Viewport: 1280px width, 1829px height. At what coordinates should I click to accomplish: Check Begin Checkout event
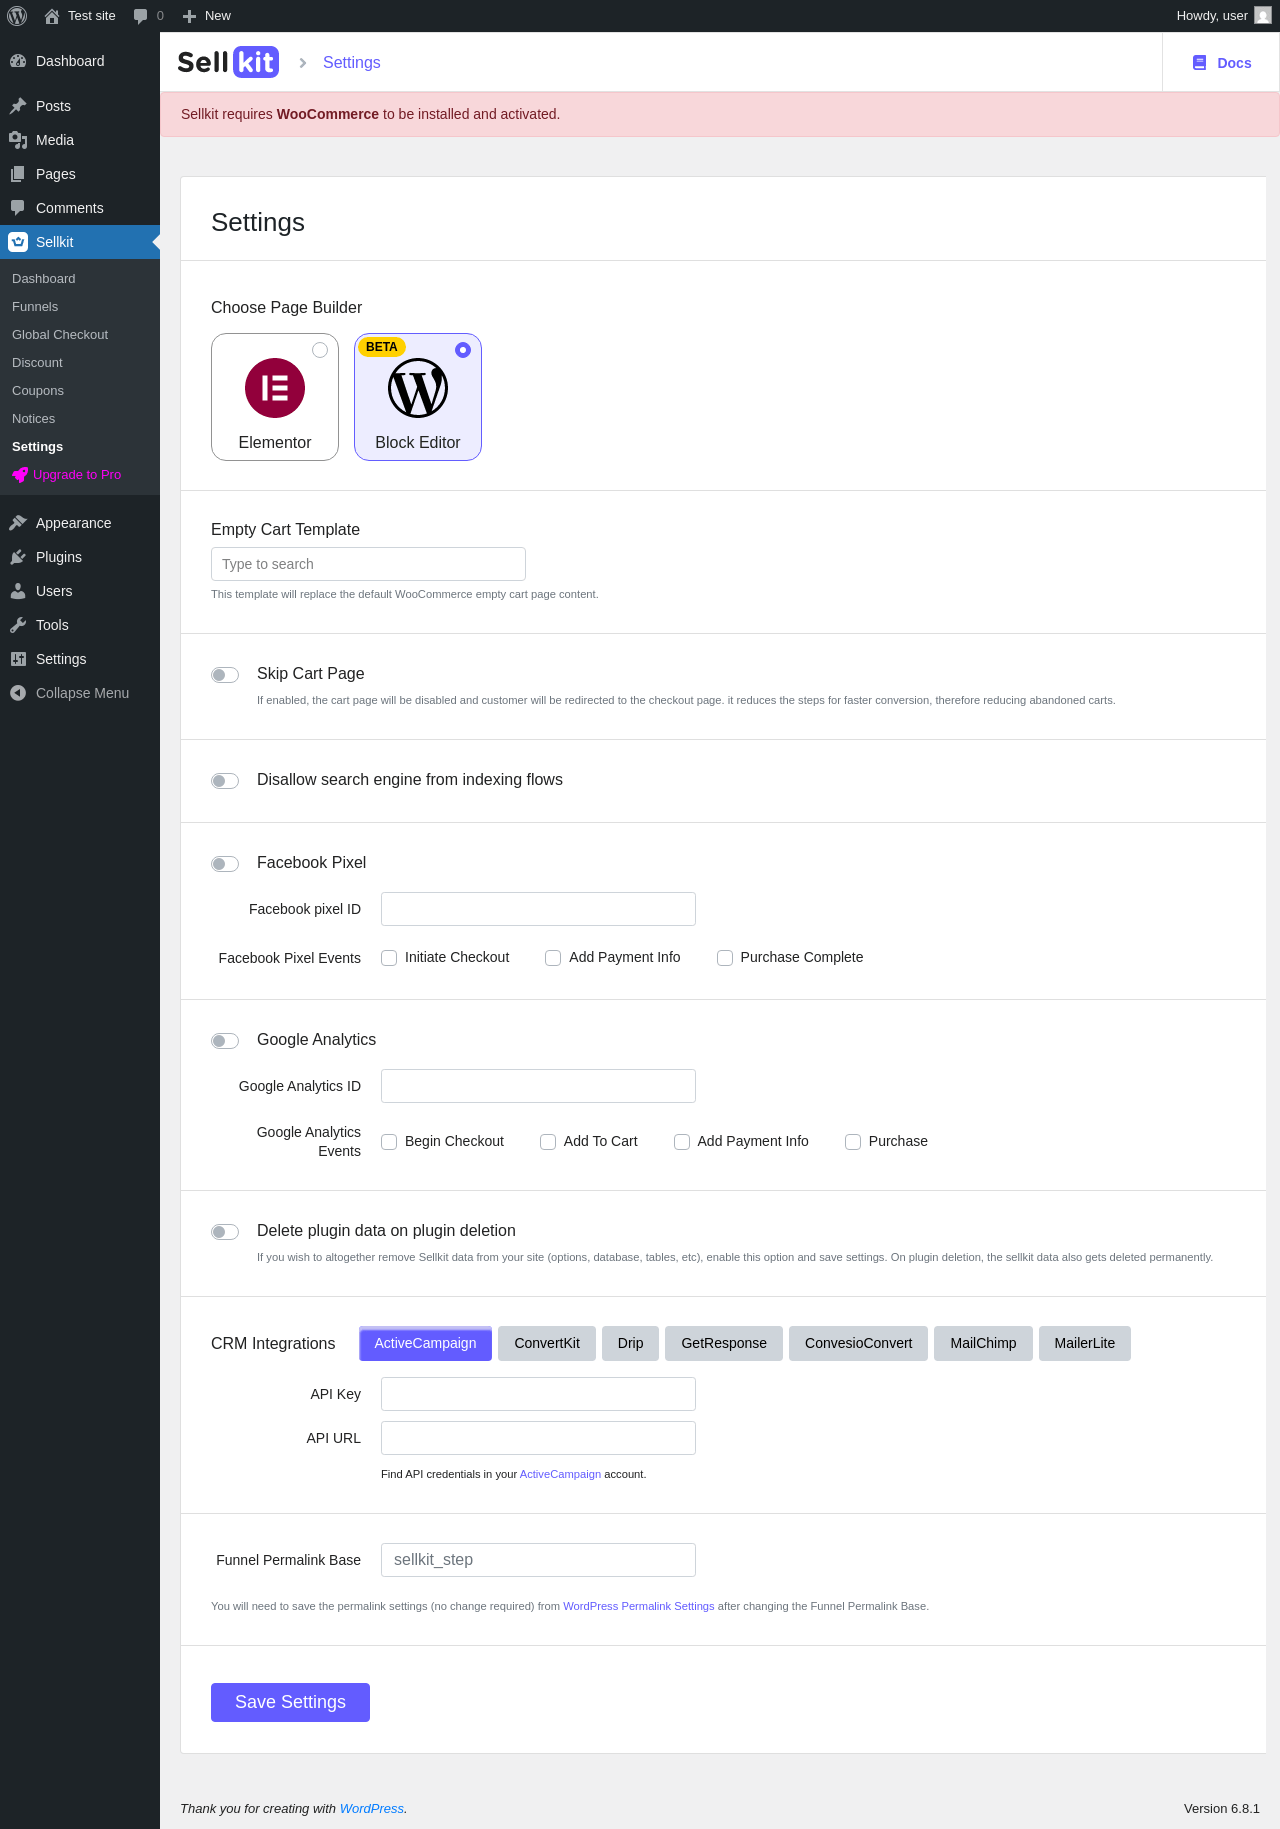(389, 1142)
